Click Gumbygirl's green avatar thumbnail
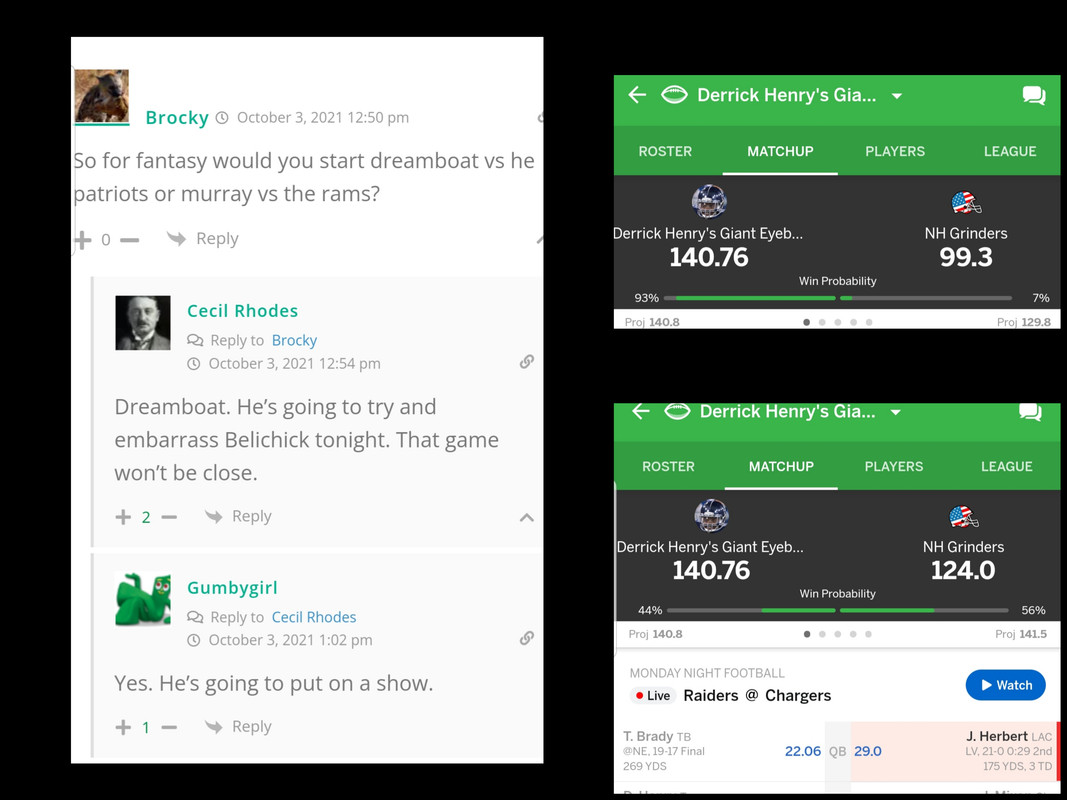Viewport: 1067px width, 800px height. (x=143, y=599)
